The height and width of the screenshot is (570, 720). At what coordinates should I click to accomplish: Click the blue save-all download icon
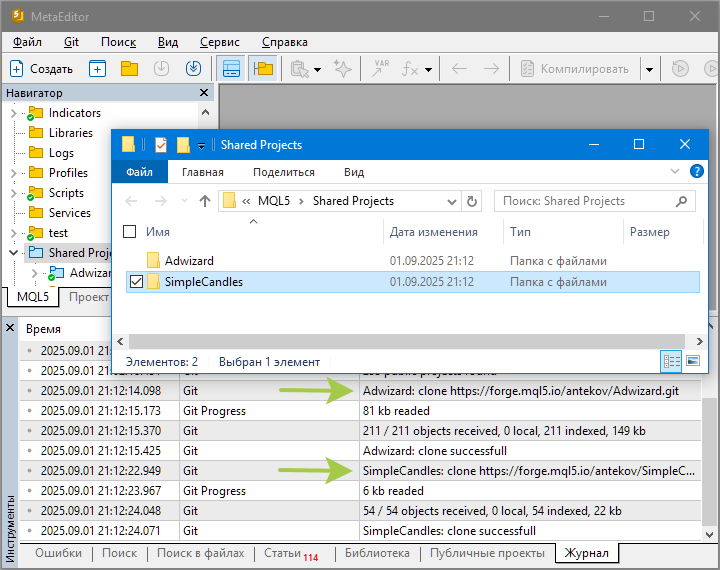pos(193,69)
